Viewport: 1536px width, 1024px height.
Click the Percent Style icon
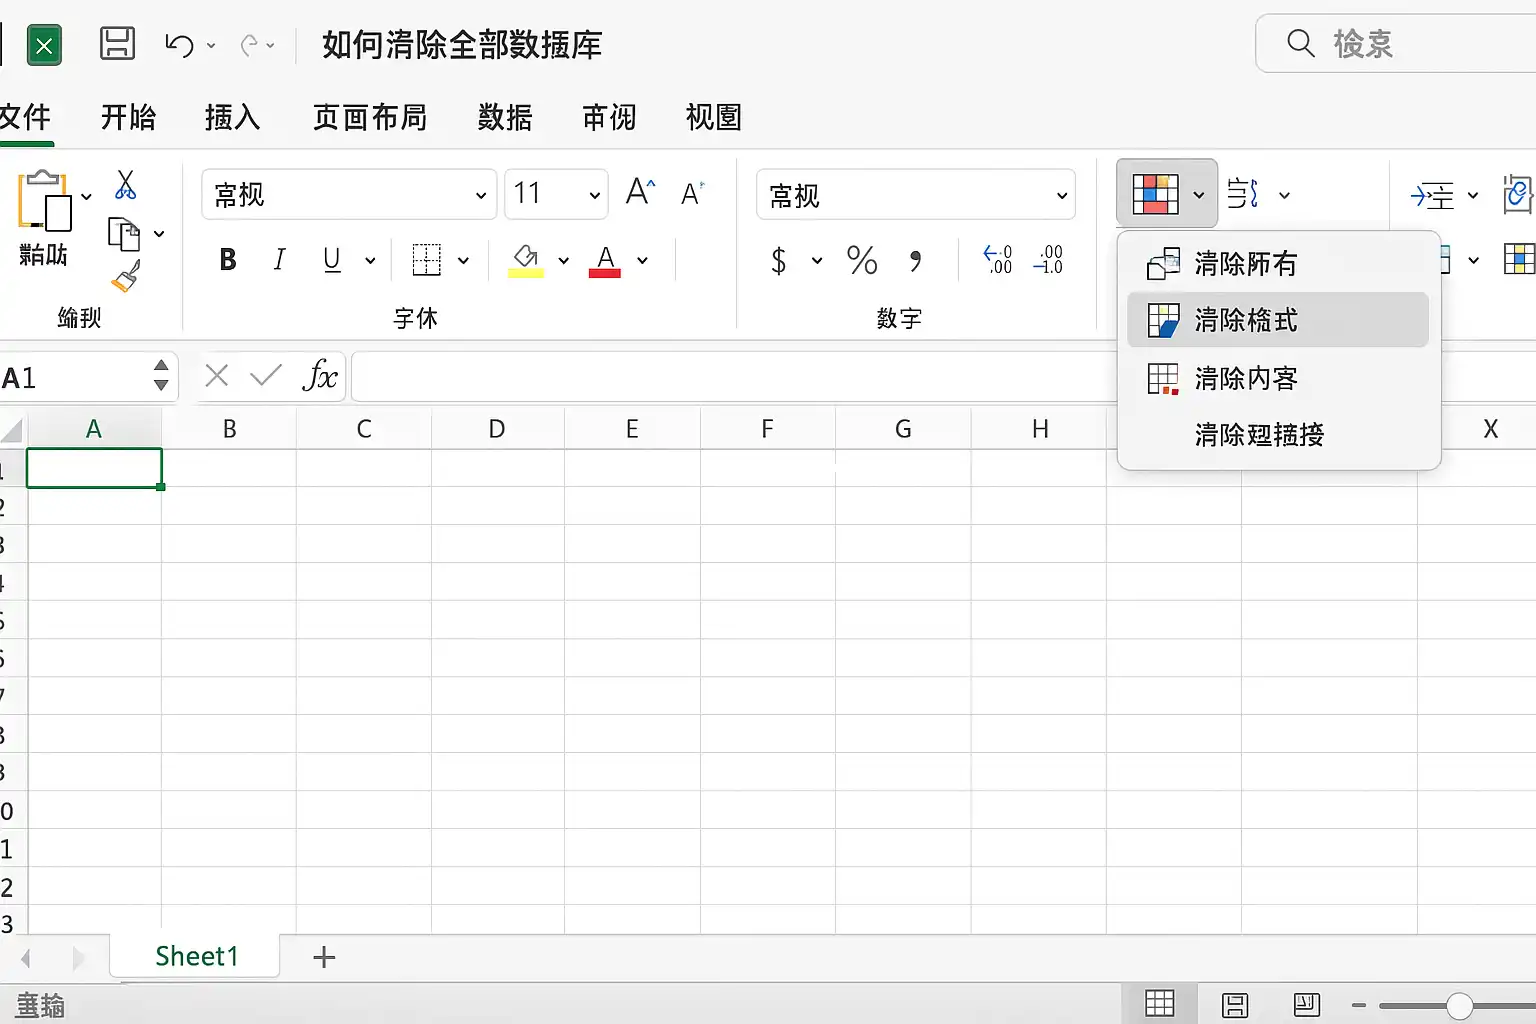point(862,261)
